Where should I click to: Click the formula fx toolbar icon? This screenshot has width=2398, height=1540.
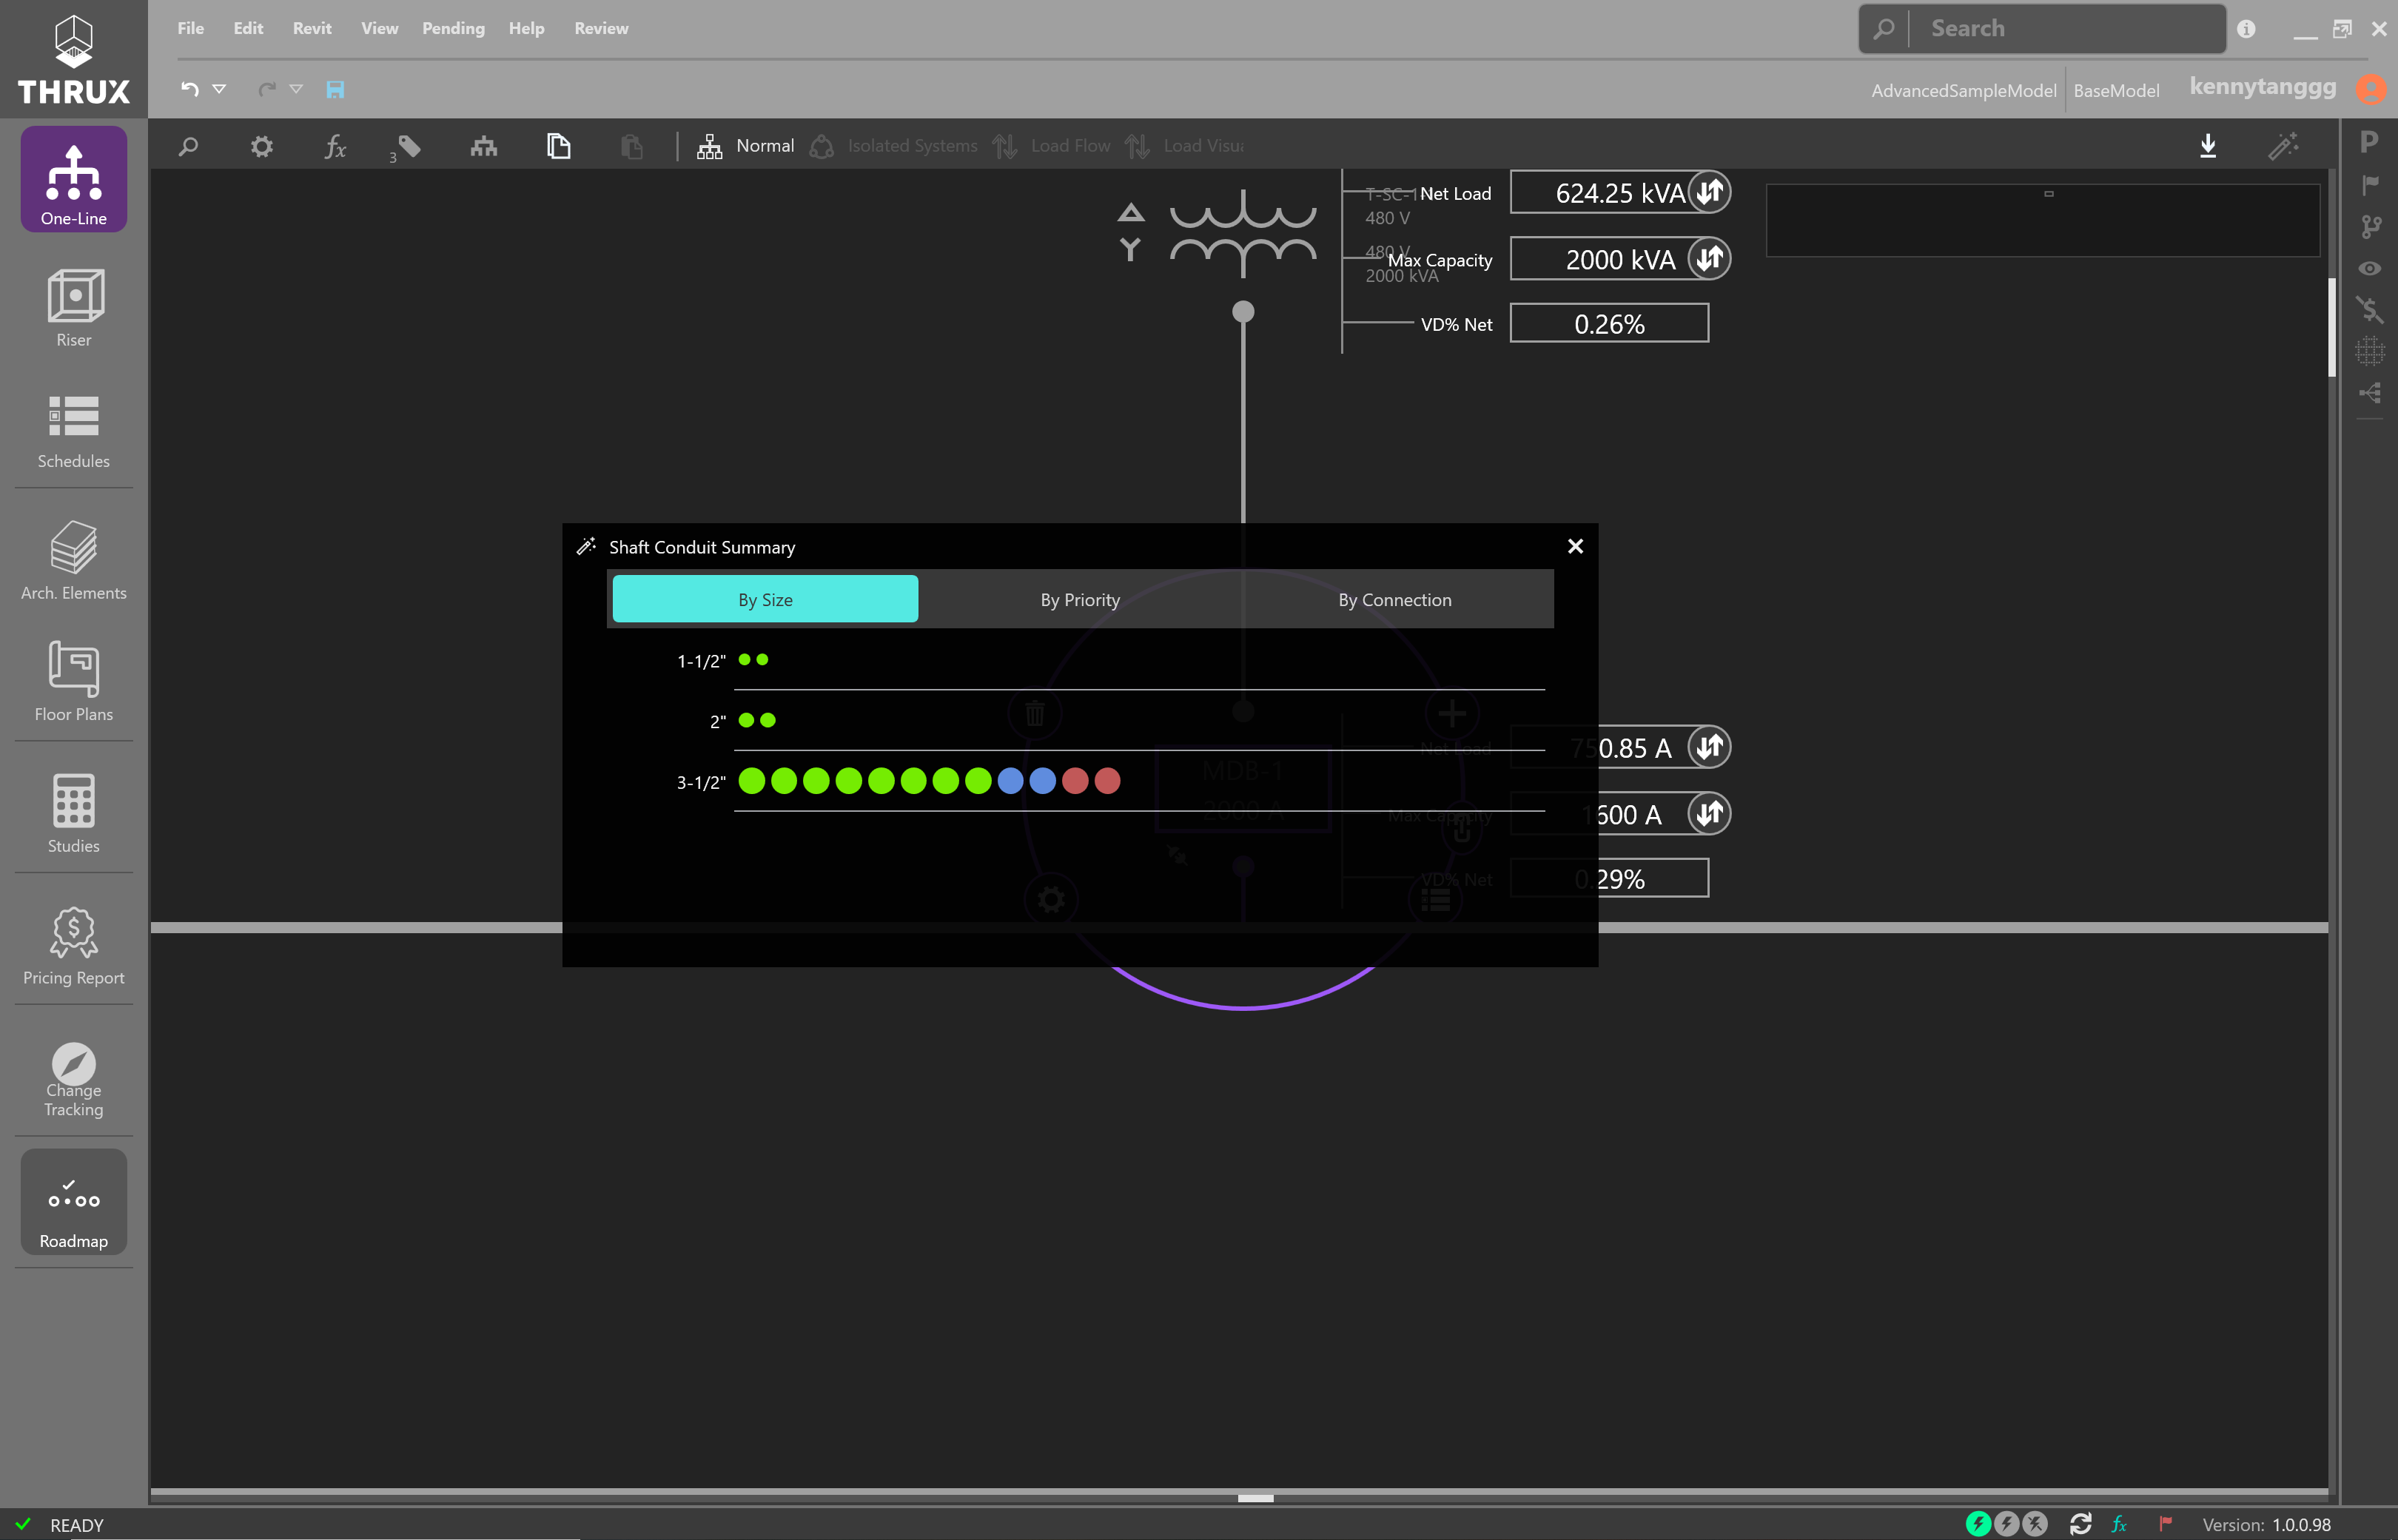(335, 147)
